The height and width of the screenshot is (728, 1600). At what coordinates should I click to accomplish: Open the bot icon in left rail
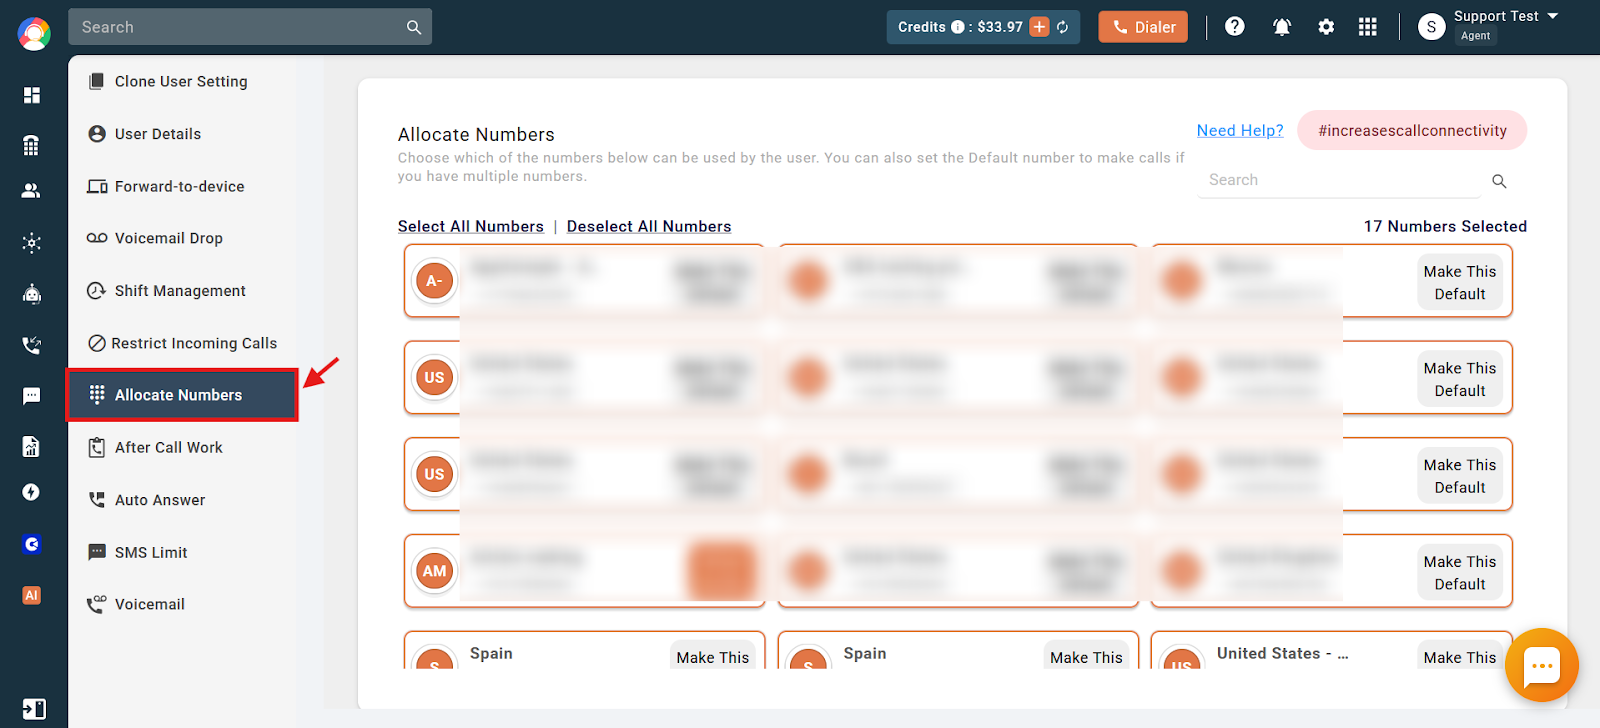pyautogui.click(x=32, y=294)
